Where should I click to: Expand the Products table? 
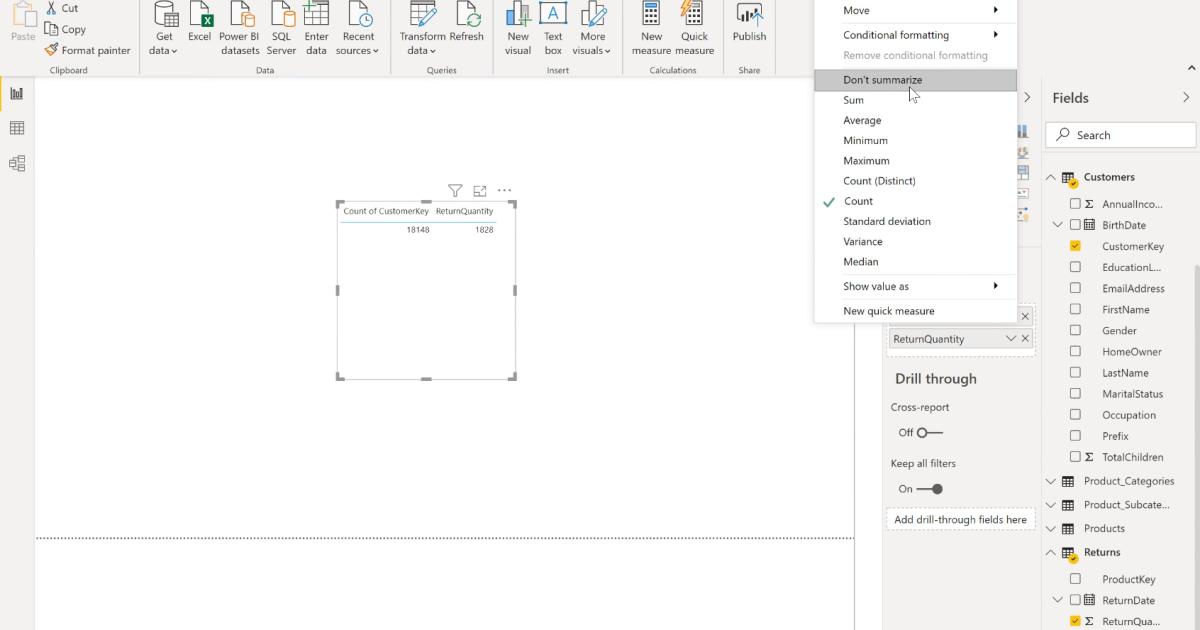(x=1050, y=528)
